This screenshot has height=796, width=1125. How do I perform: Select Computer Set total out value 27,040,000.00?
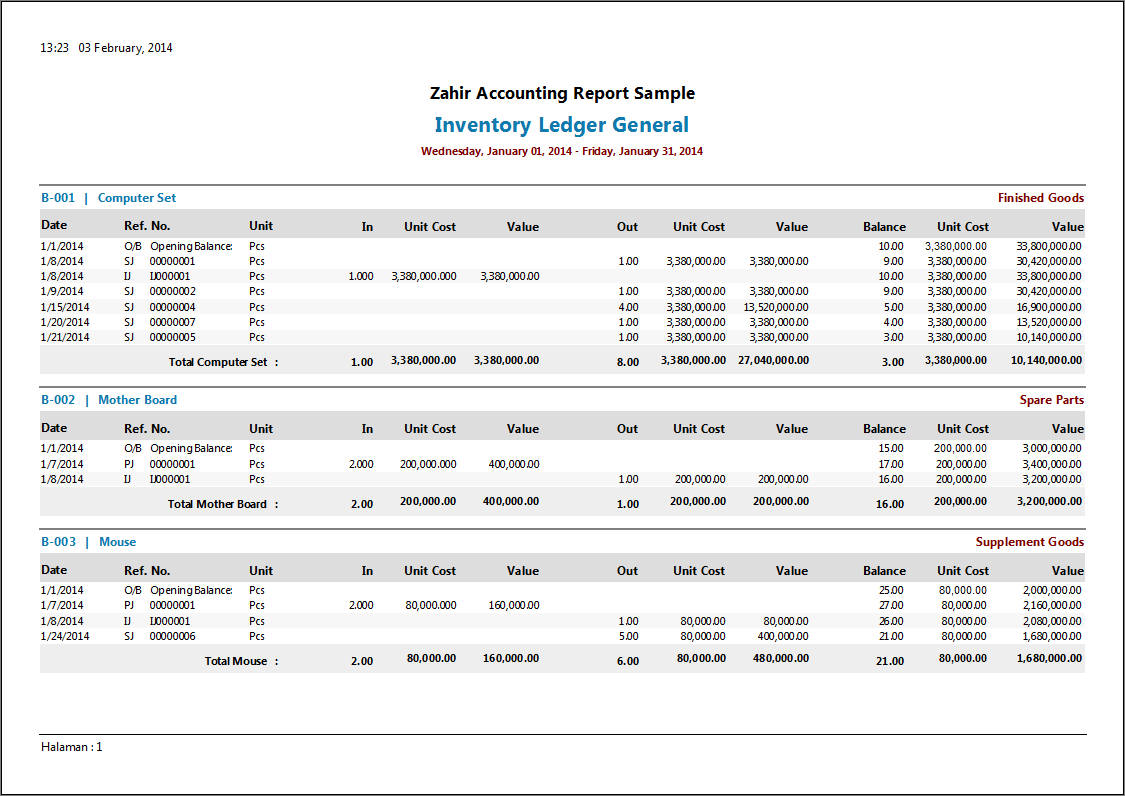773,360
